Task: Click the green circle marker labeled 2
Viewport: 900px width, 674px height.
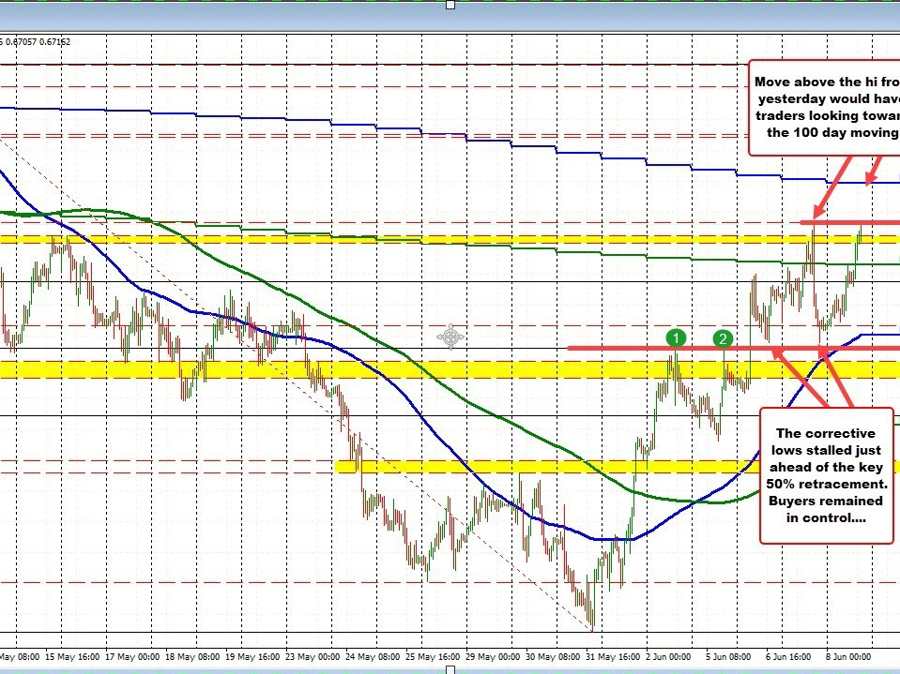Action: [723, 339]
